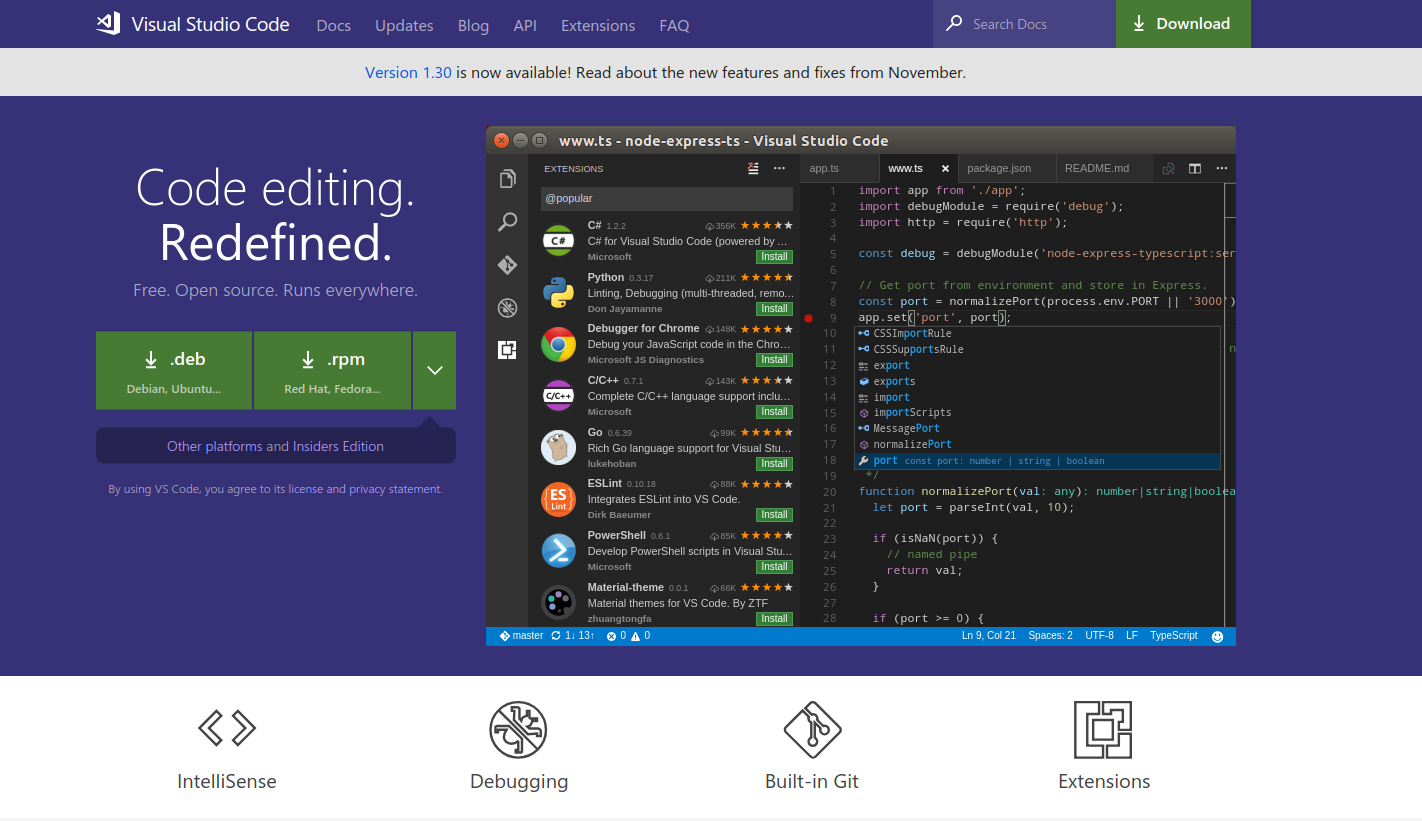
Task: Open the Insiders Edition link
Action: 338,446
